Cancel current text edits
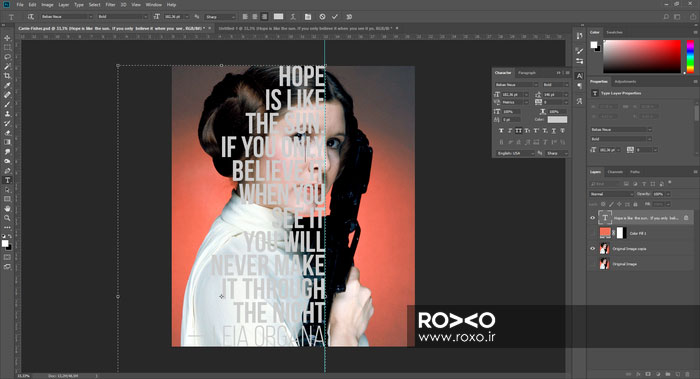The width and height of the screenshot is (700, 379). pyautogui.click(x=322, y=17)
